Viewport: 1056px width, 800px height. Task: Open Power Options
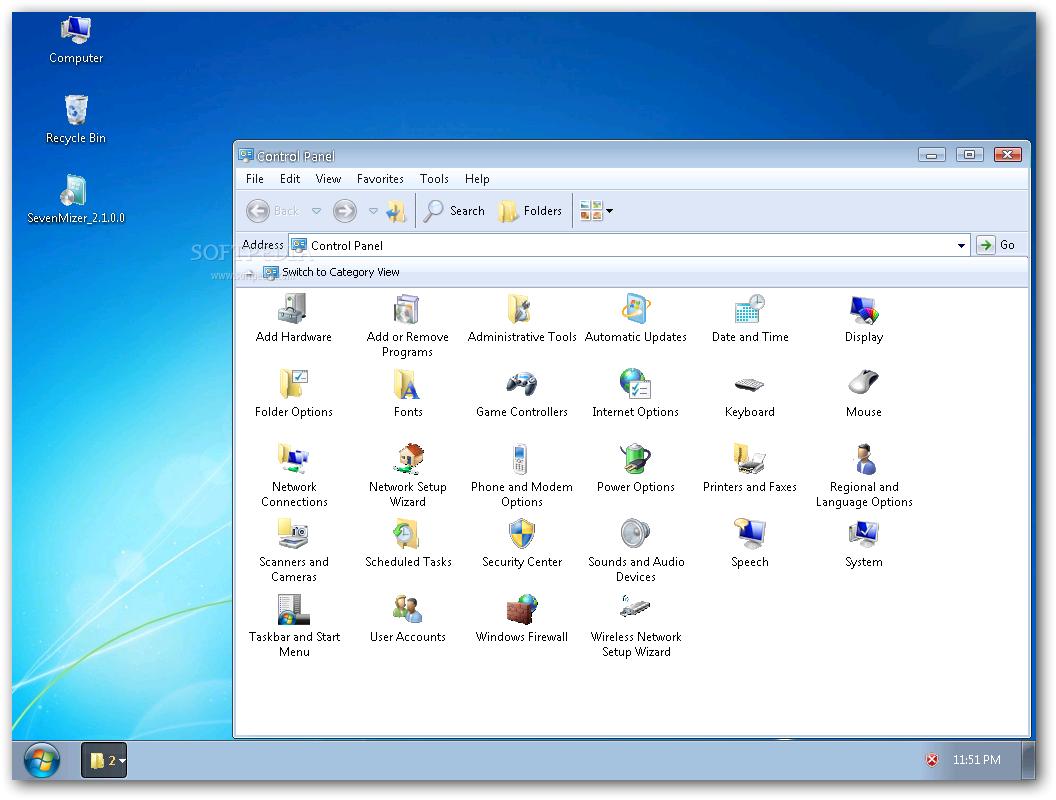(x=636, y=468)
